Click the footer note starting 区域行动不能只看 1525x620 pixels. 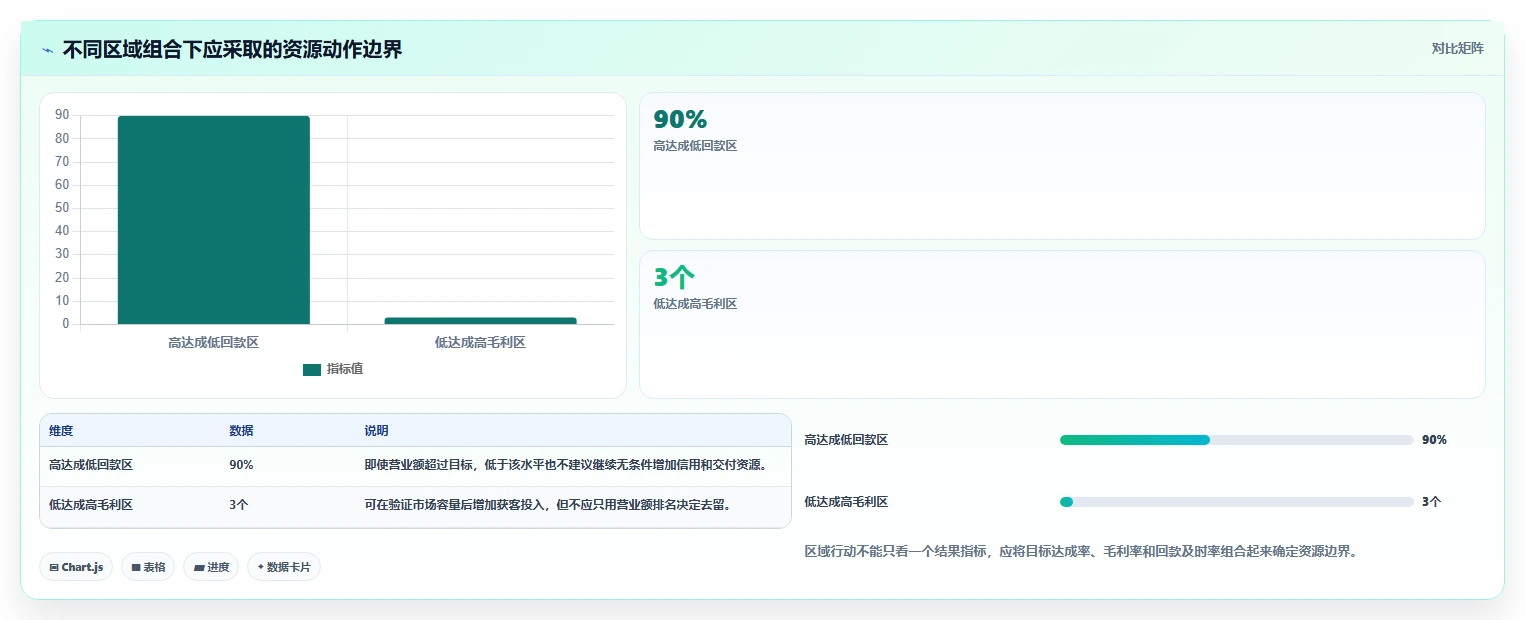pos(1080,551)
